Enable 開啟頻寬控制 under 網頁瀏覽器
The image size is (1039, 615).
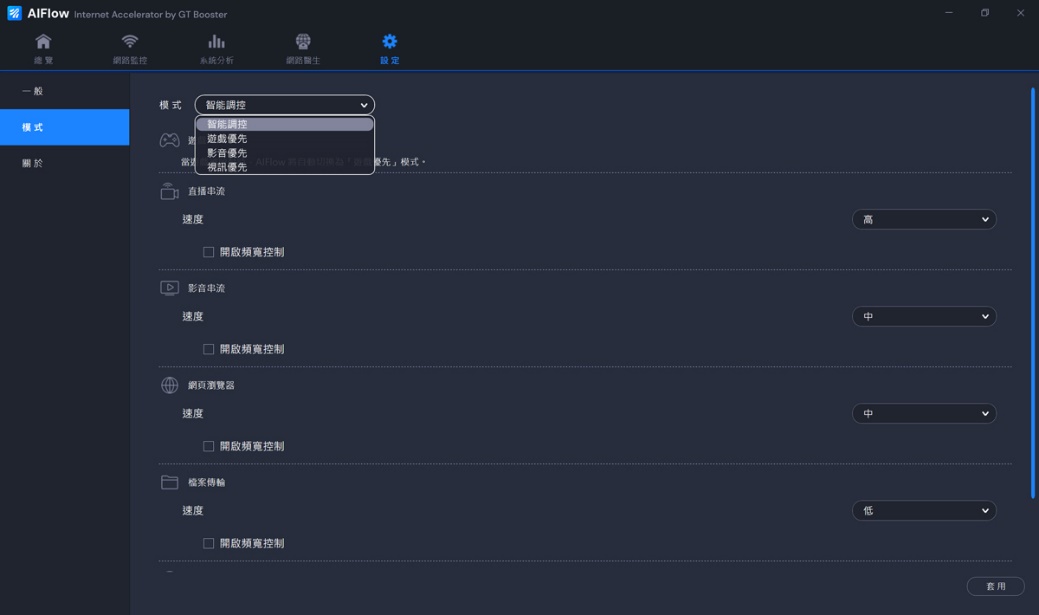point(209,446)
